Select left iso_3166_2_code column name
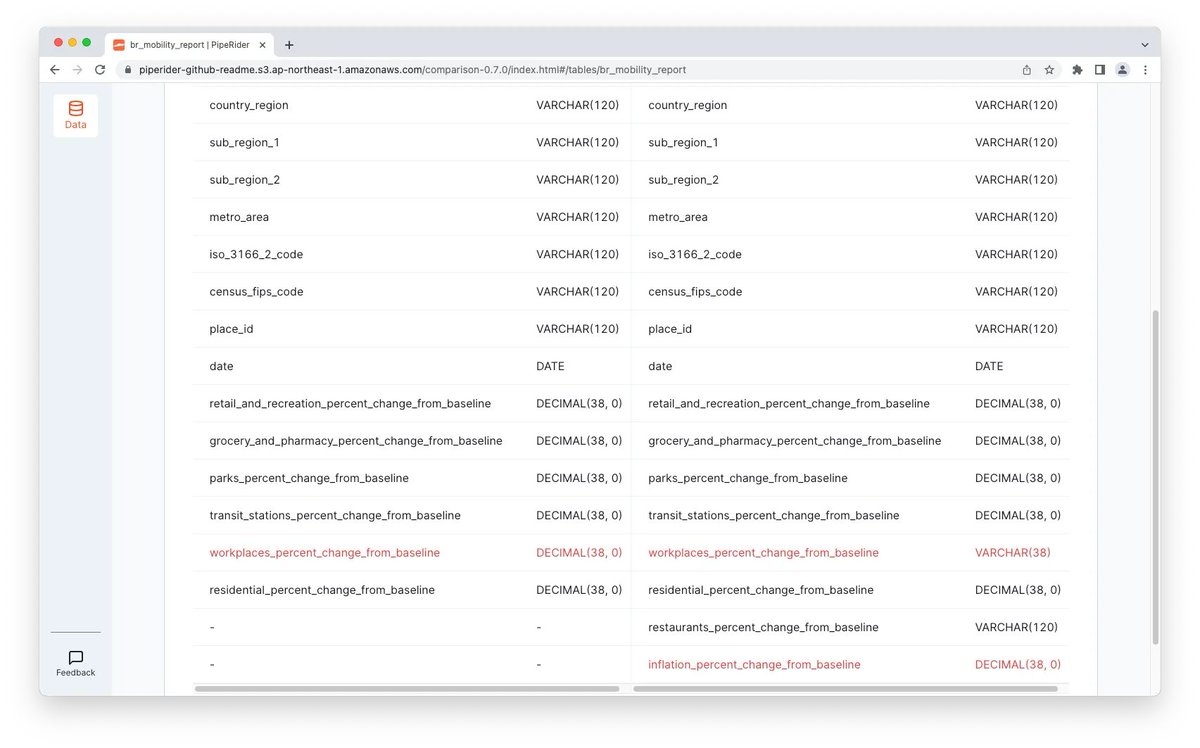The width and height of the screenshot is (1200, 748). point(256,254)
